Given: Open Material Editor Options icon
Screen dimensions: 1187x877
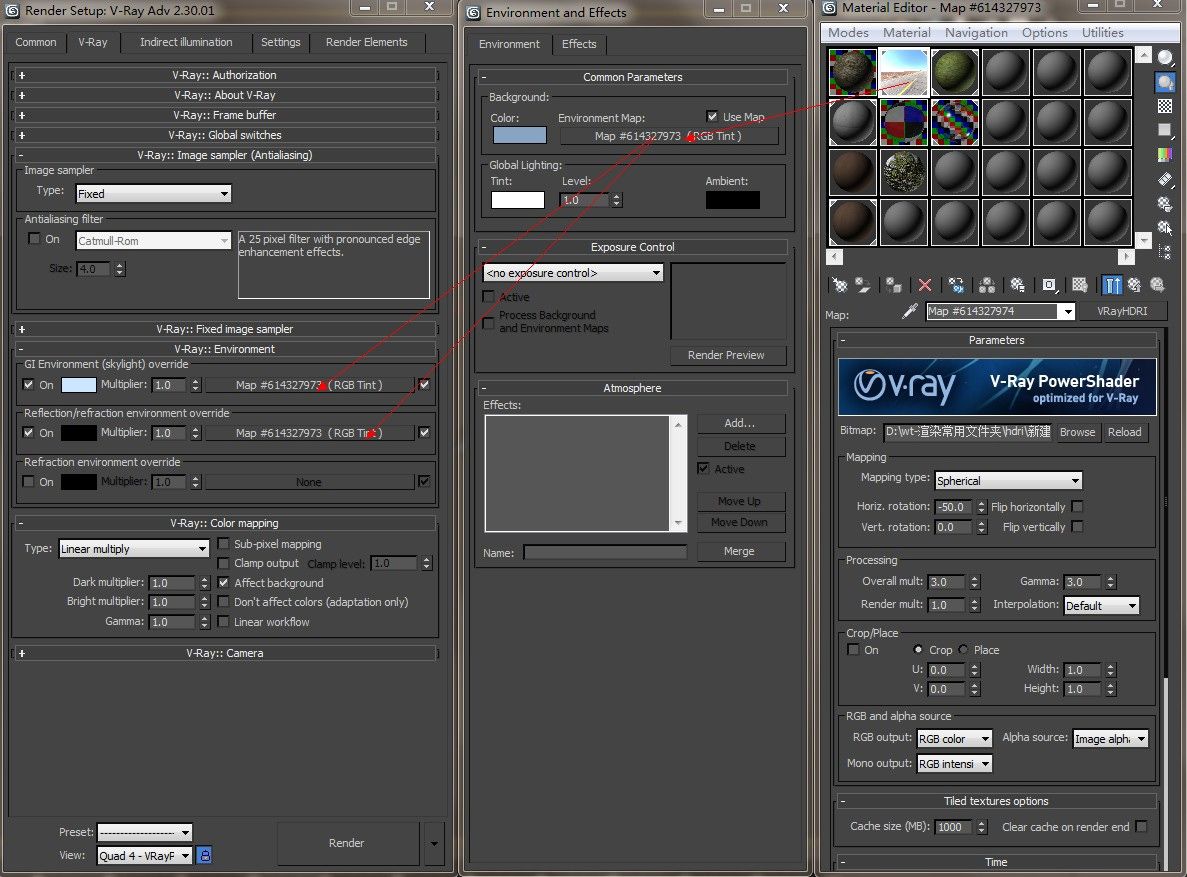Looking at the screenshot, I should click(1166, 203).
